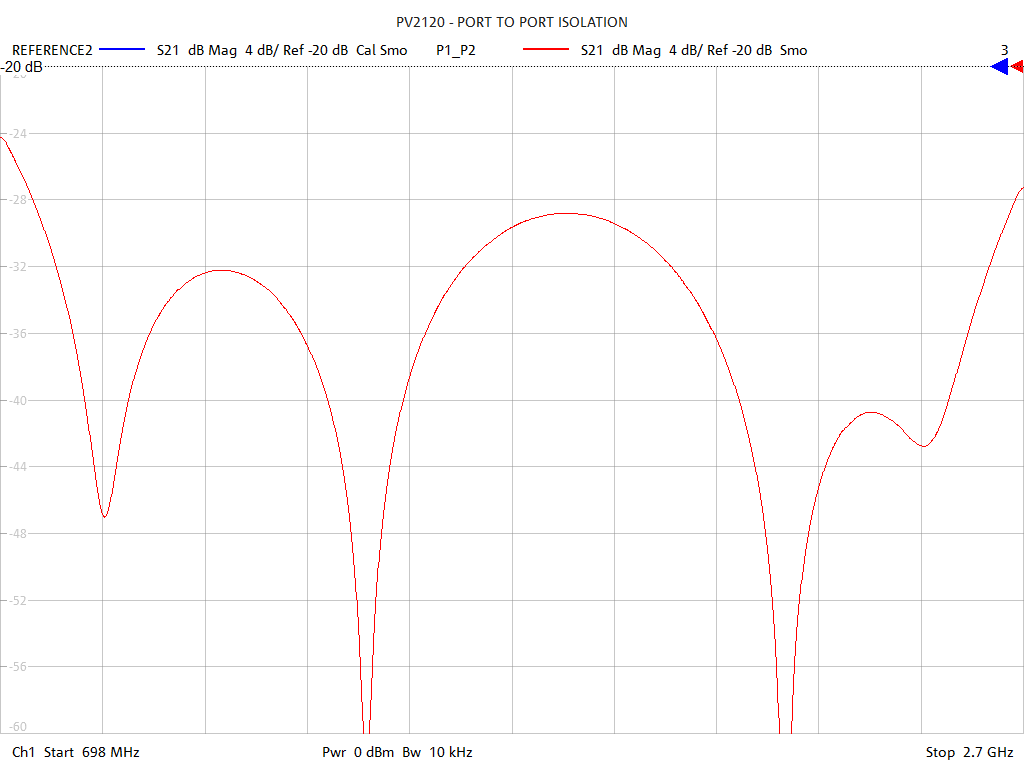Click the P1_P2 S21 dB Mag settings ending in Smo

click(694, 50)
